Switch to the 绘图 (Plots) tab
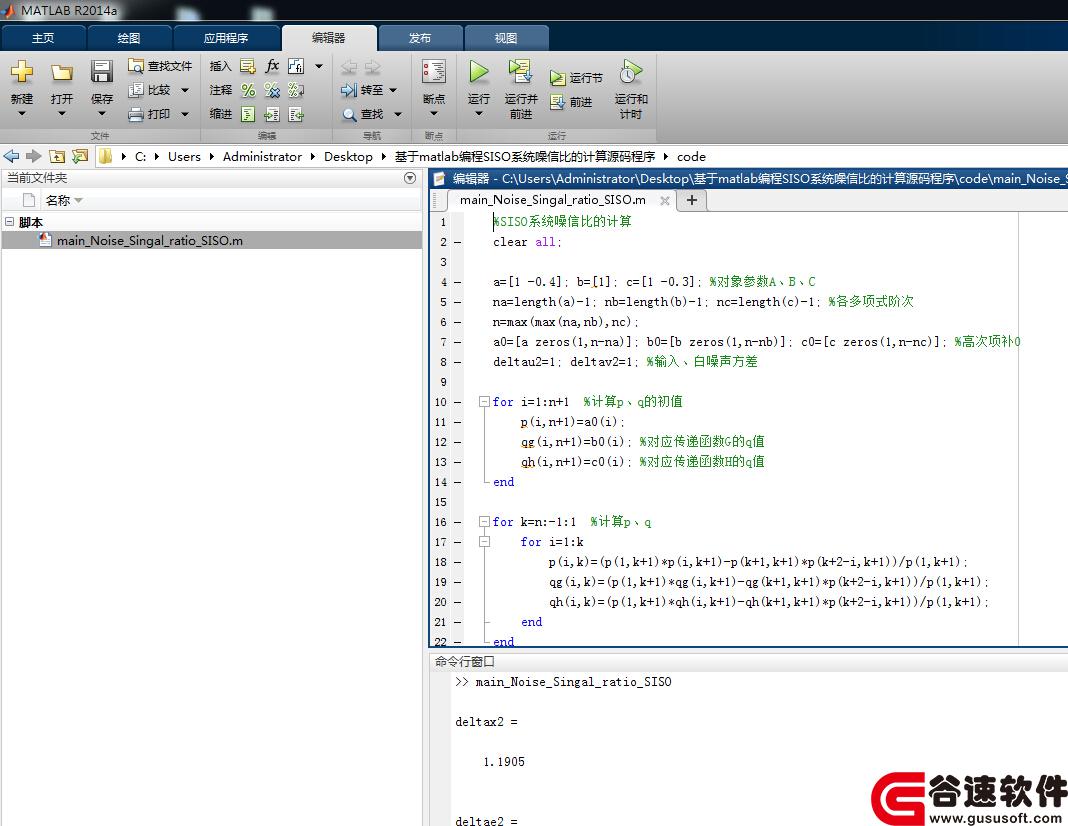The width and height of the screenshot is (1068, 826). pyautogui.click(x=129, y=38)
